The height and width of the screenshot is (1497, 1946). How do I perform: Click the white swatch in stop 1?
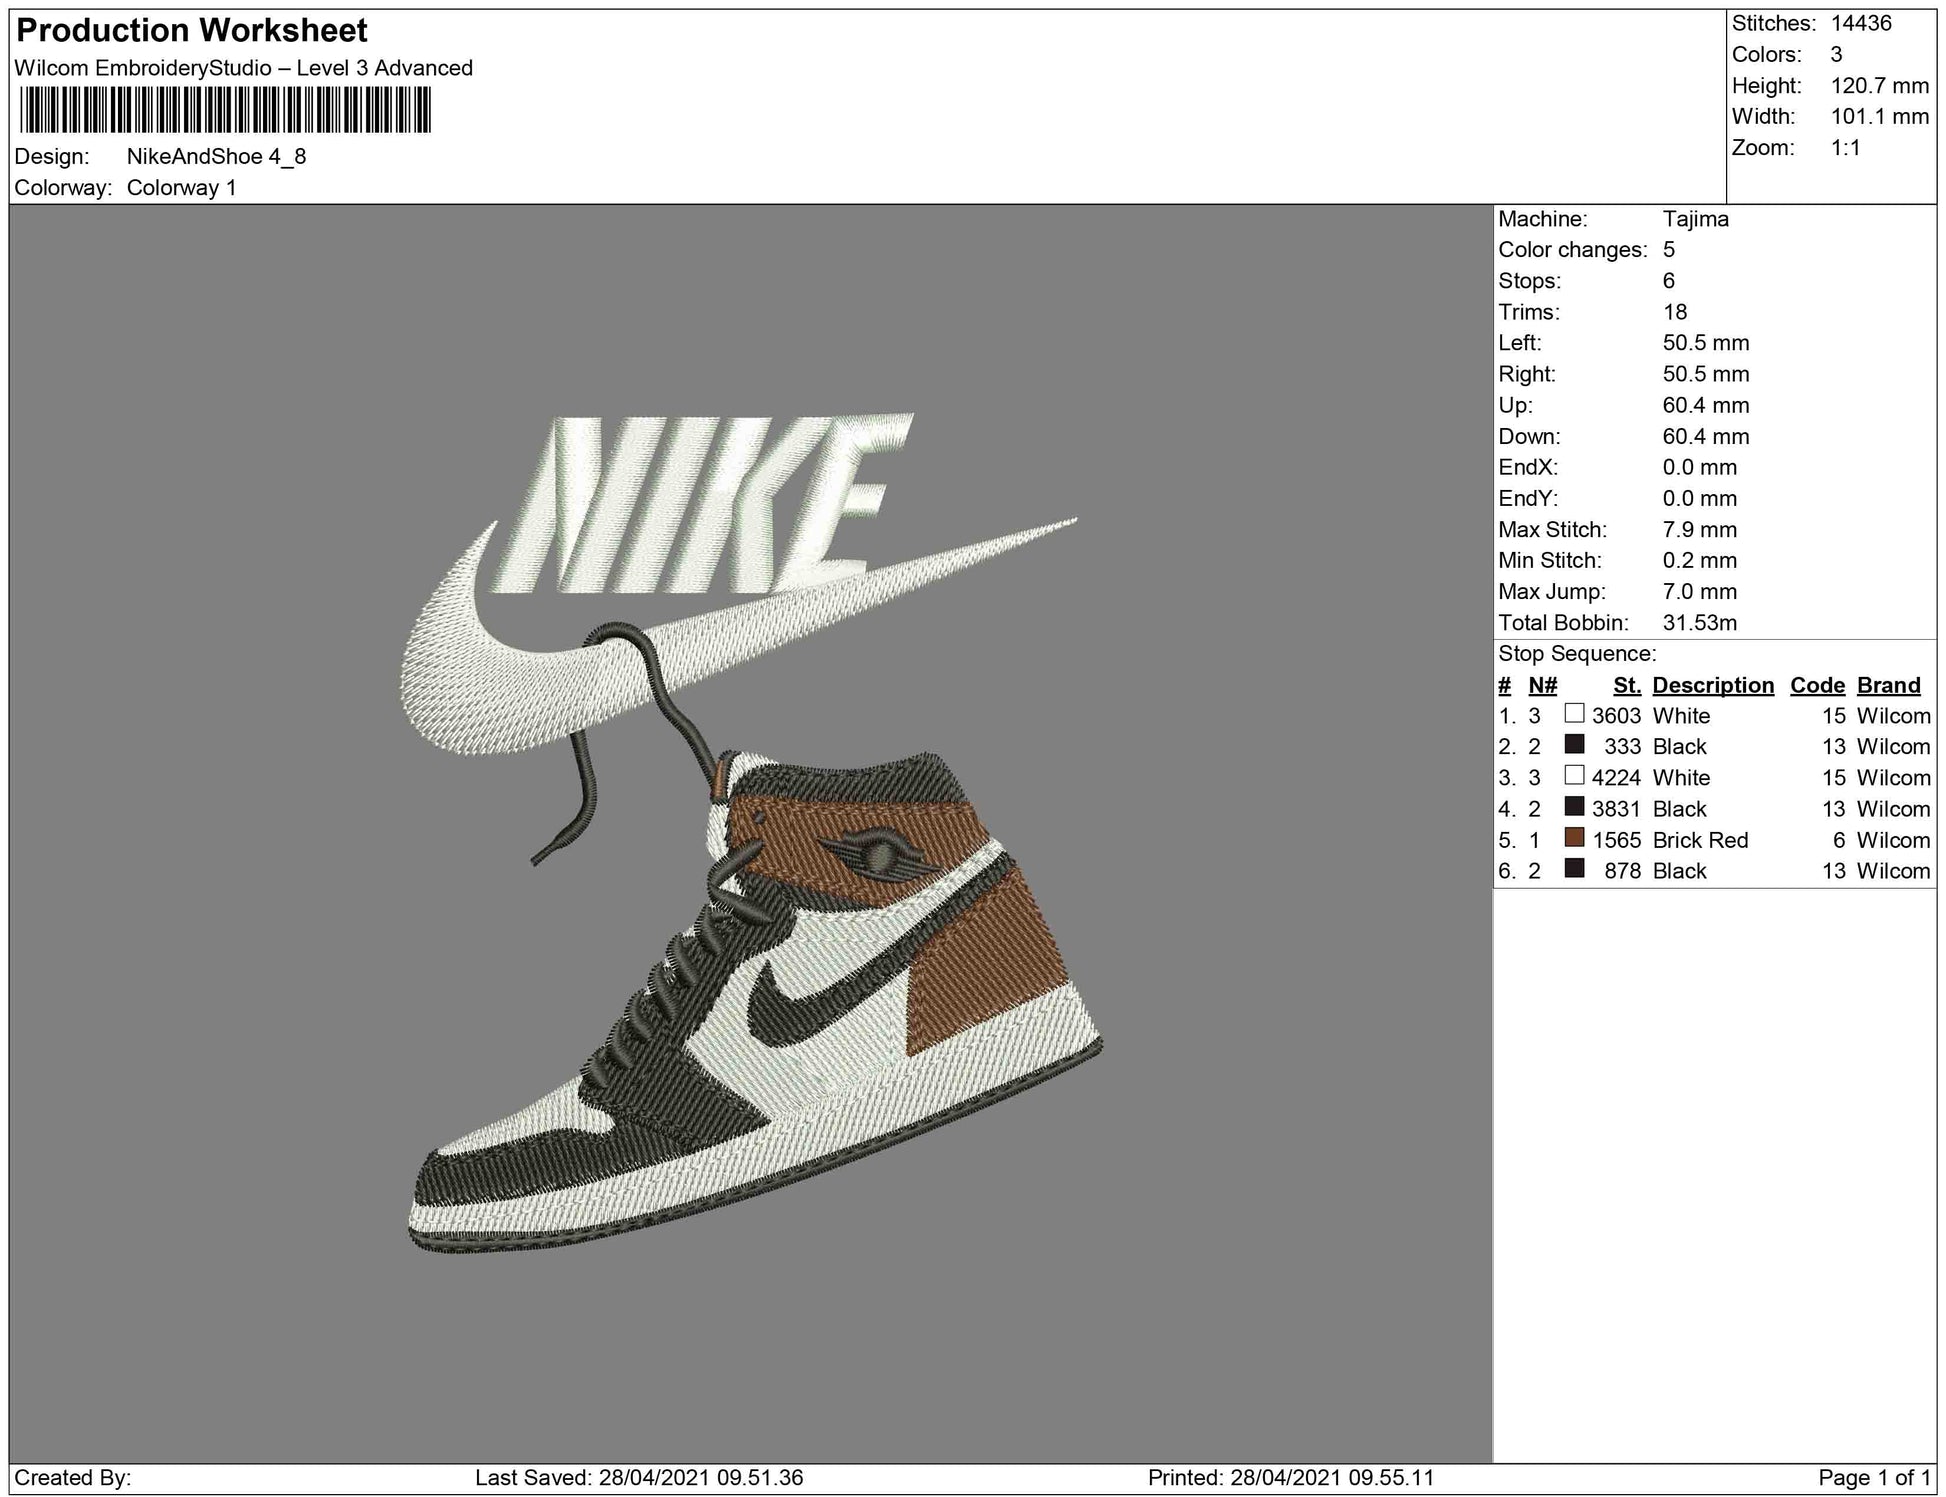[1574, 714]
